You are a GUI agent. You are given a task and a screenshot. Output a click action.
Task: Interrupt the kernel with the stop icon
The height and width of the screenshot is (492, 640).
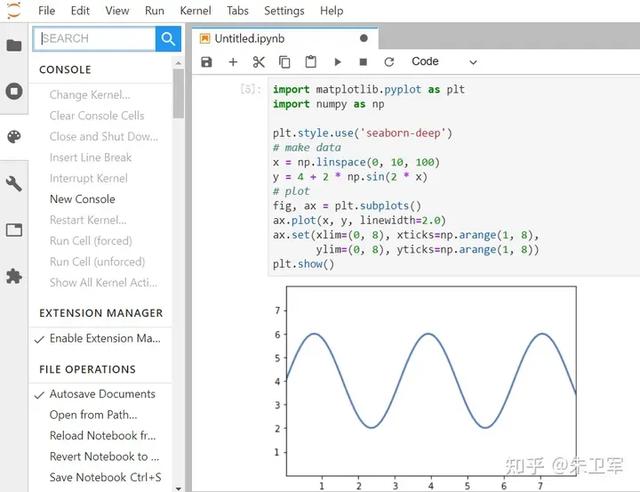[x=363, y=62]
